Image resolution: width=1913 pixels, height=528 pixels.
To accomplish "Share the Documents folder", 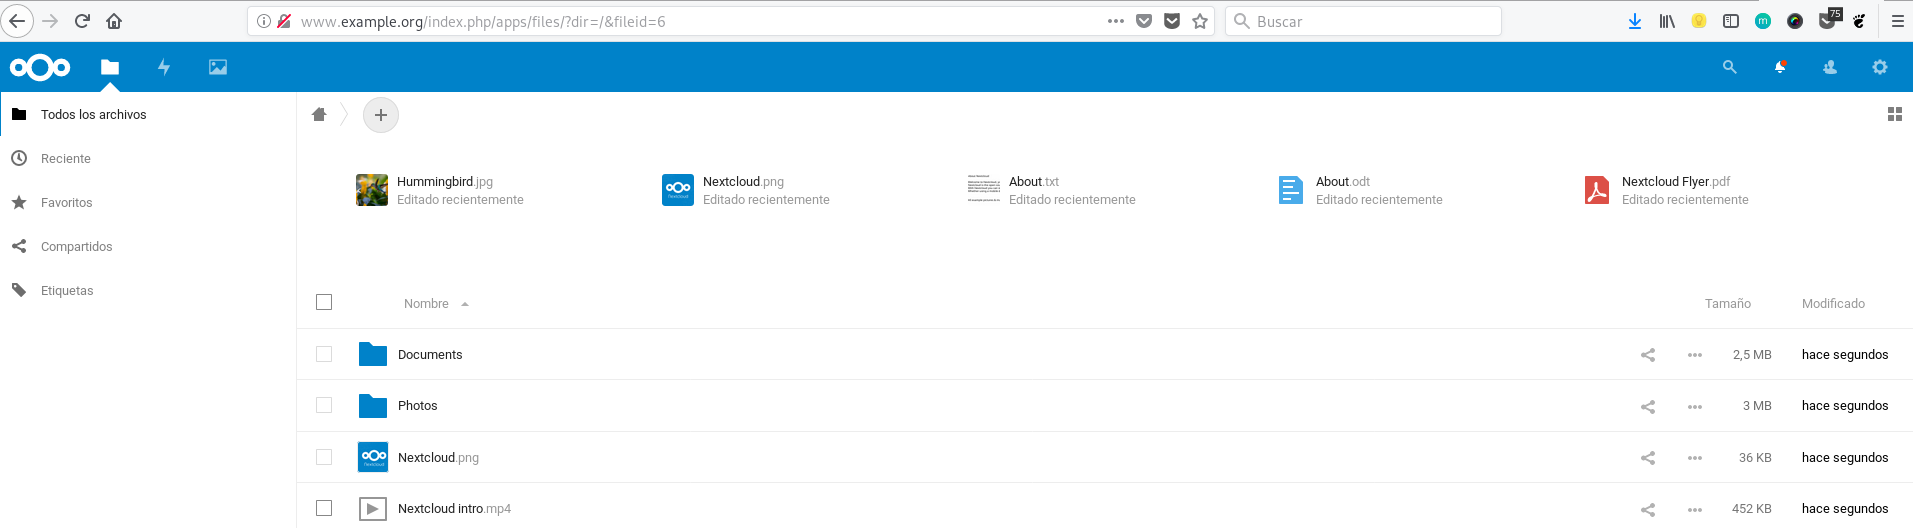I will 1648,355.
